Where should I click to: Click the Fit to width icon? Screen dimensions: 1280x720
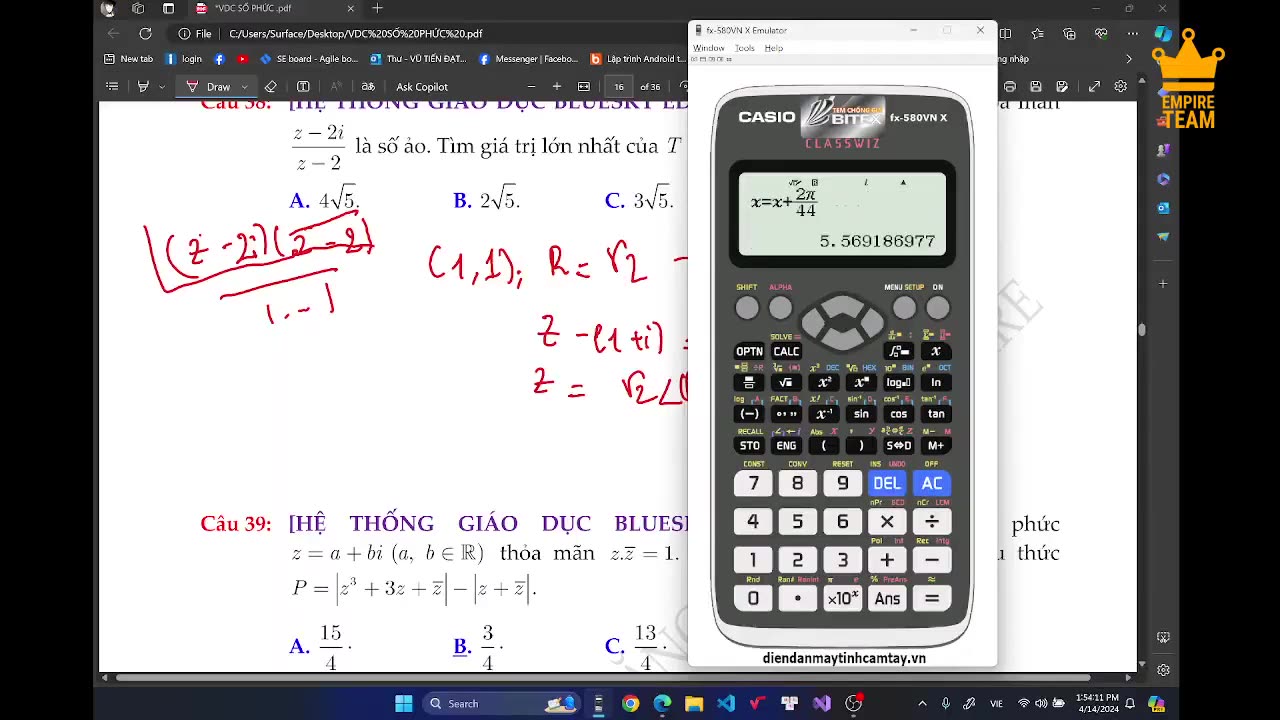click(584, 87)
